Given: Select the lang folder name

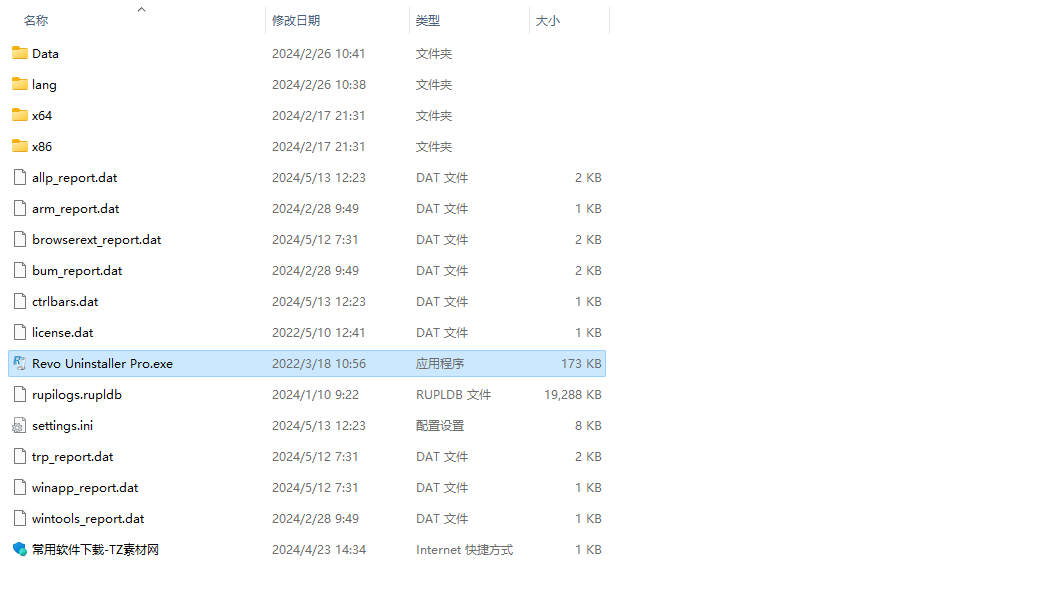Looking at the screenshot, I should tap(44, 84).
